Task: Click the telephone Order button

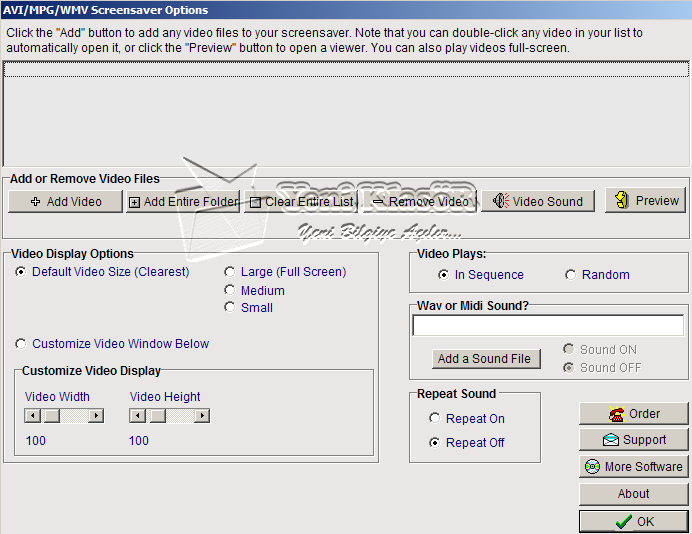Action: click(x=633, y=414)
